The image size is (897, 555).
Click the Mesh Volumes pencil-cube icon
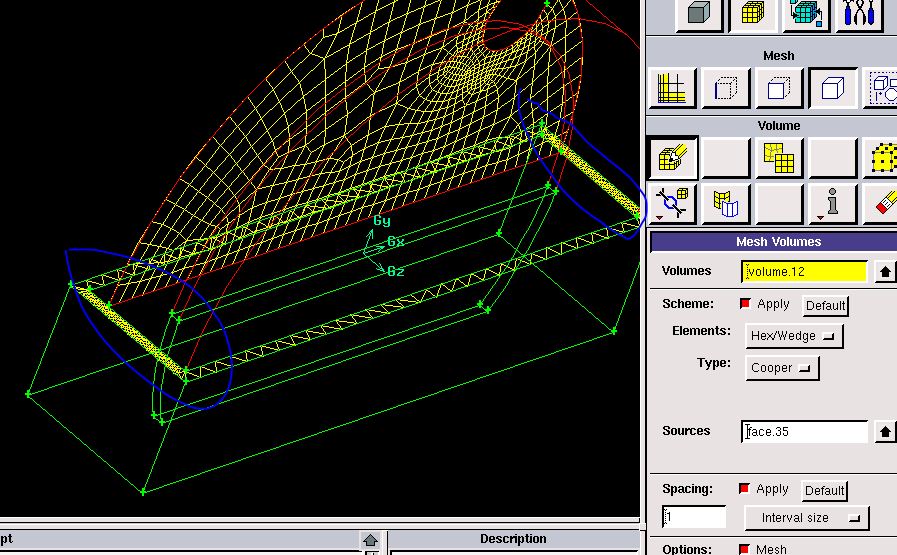[x=673, y=157]
